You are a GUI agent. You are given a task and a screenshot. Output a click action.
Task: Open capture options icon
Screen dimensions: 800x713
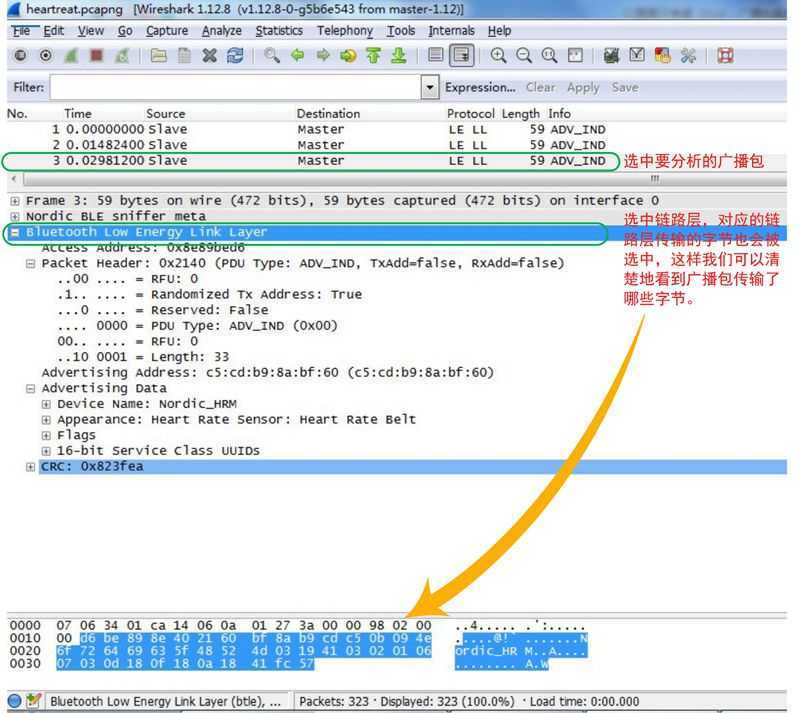point(46,55)
